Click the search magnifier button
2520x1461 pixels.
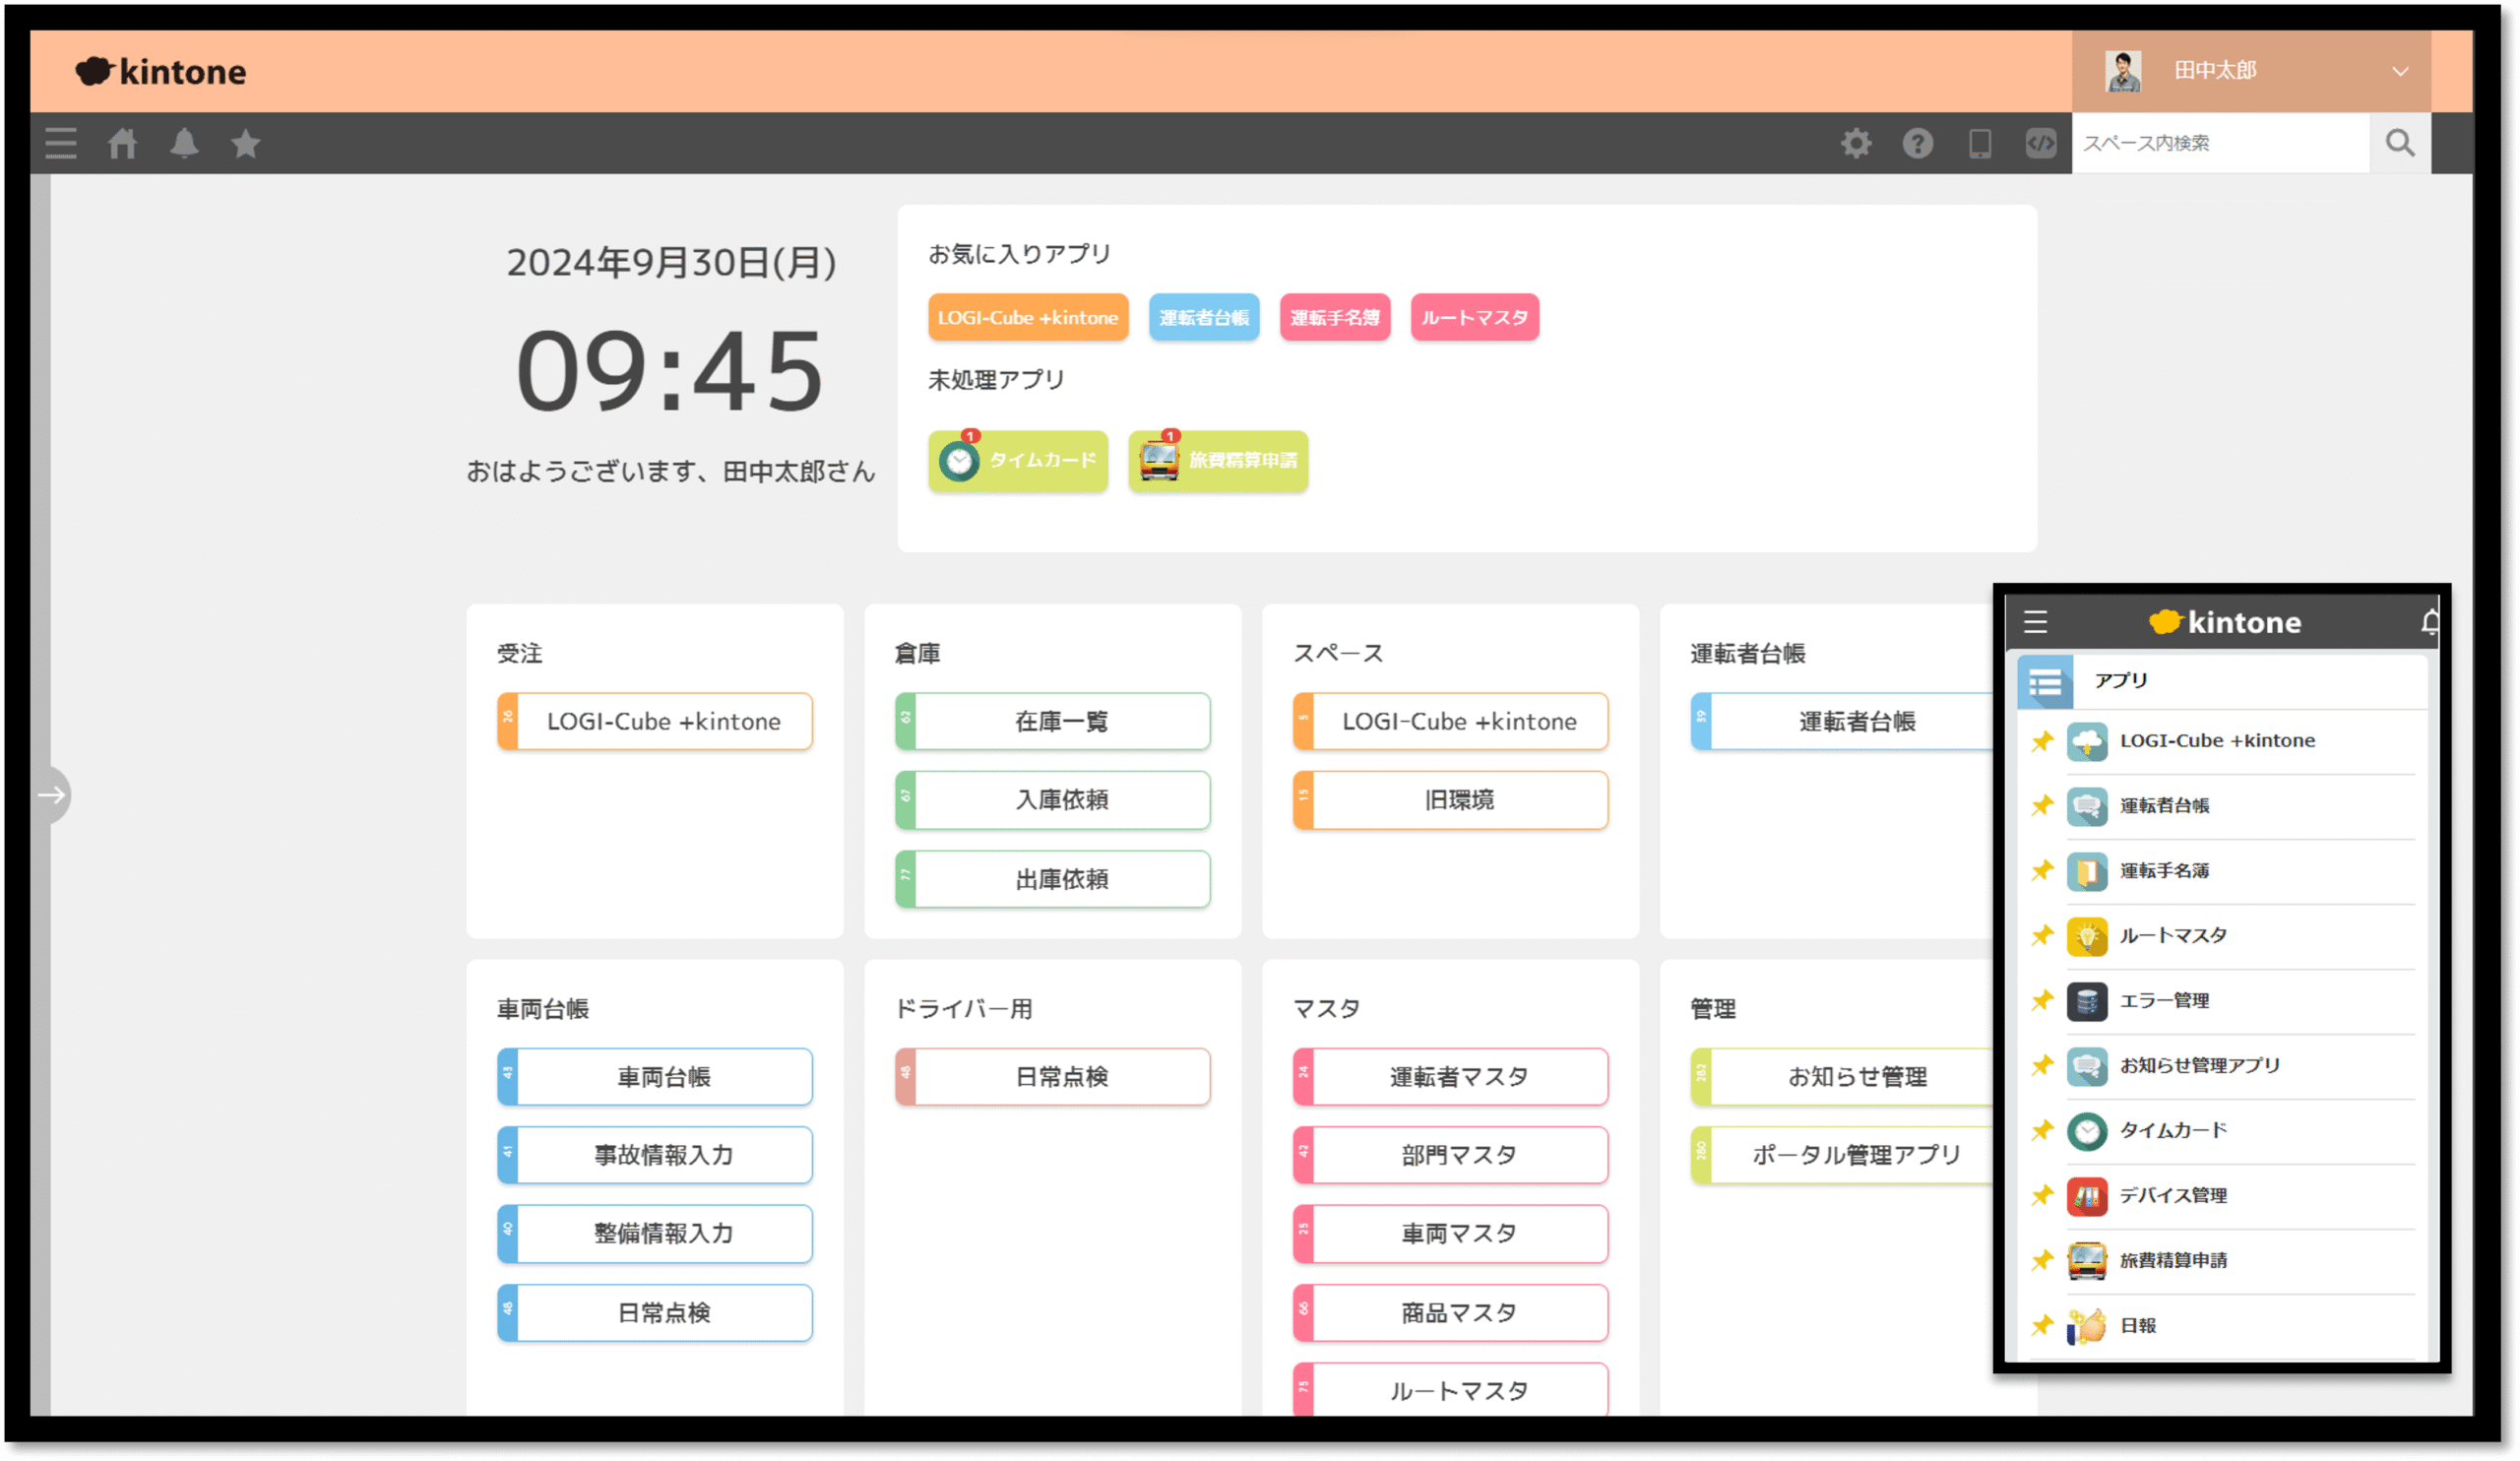coord(2400,143)
